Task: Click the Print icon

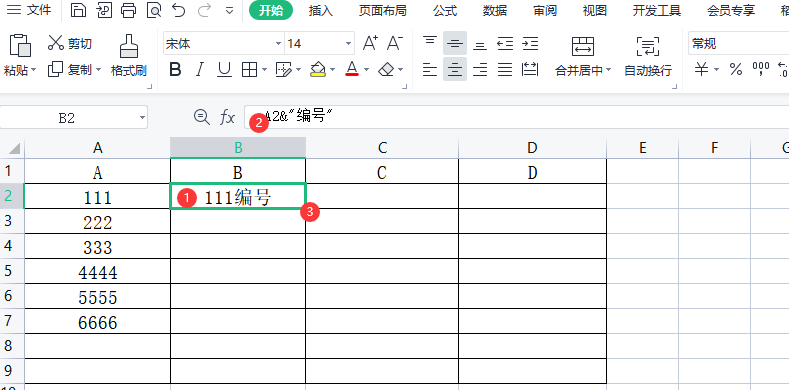Action: [129, 10]
